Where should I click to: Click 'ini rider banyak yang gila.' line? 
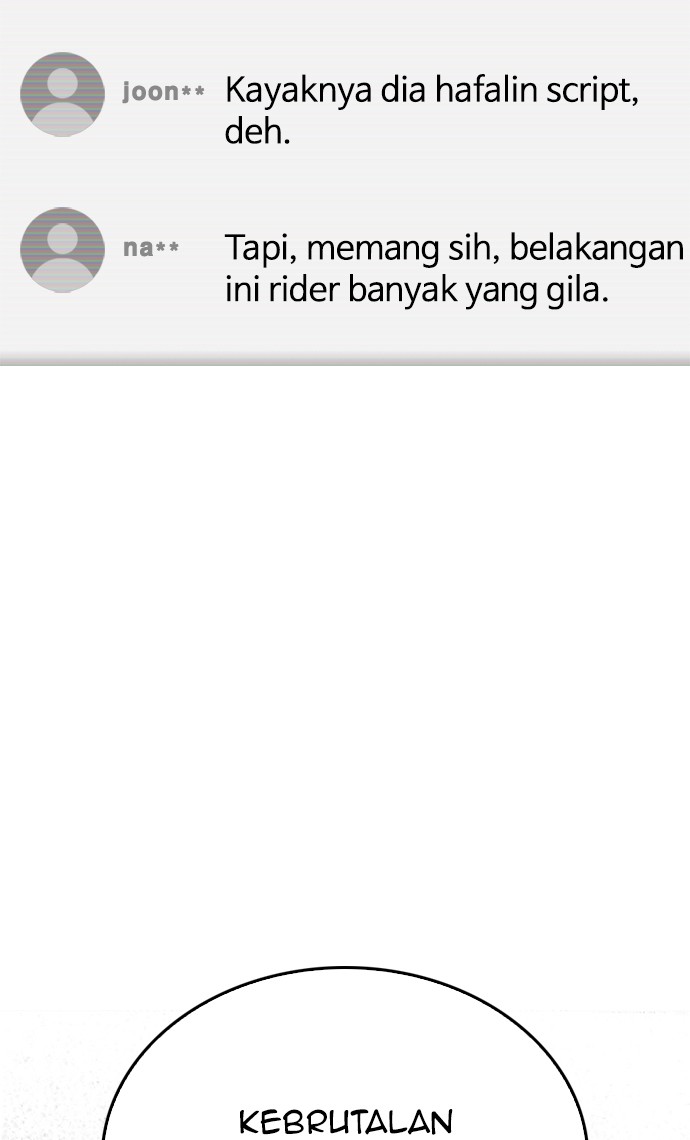pyautogui.click(x=417, y=289)
